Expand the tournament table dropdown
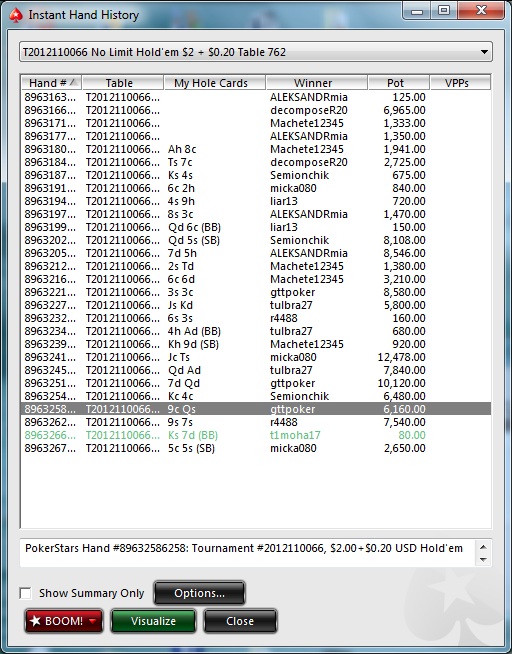This screenshot has width=512, height=654. click(484, 52)
